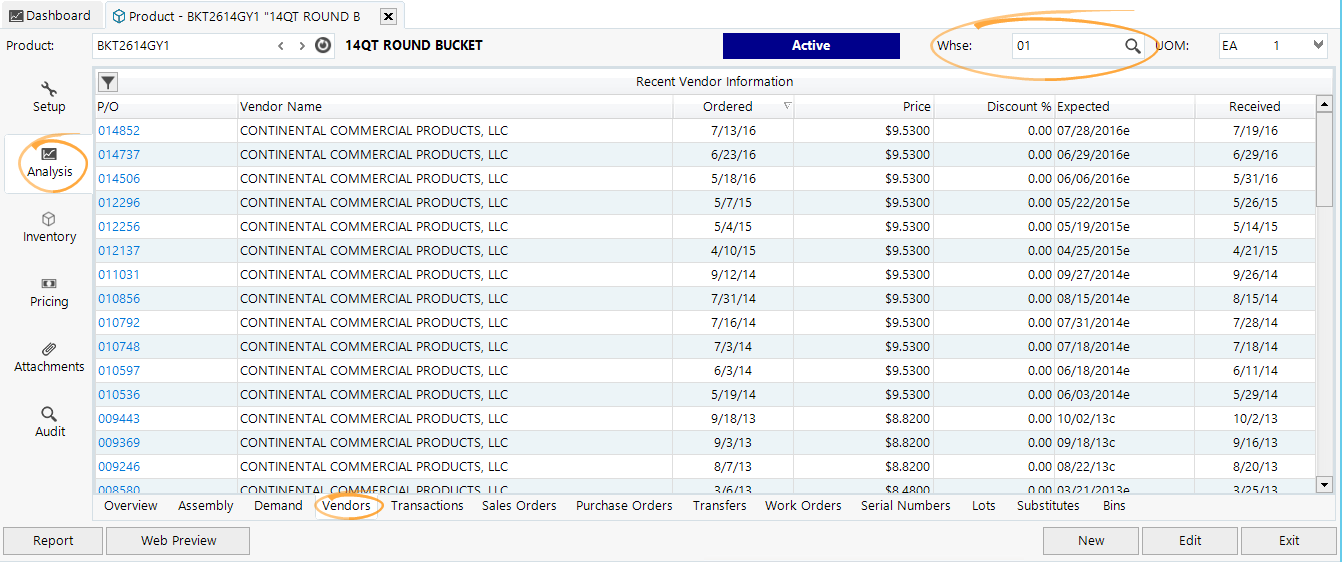Click the Report button
The height and width of the screenshot is (562, 1342).
[53, 541]
